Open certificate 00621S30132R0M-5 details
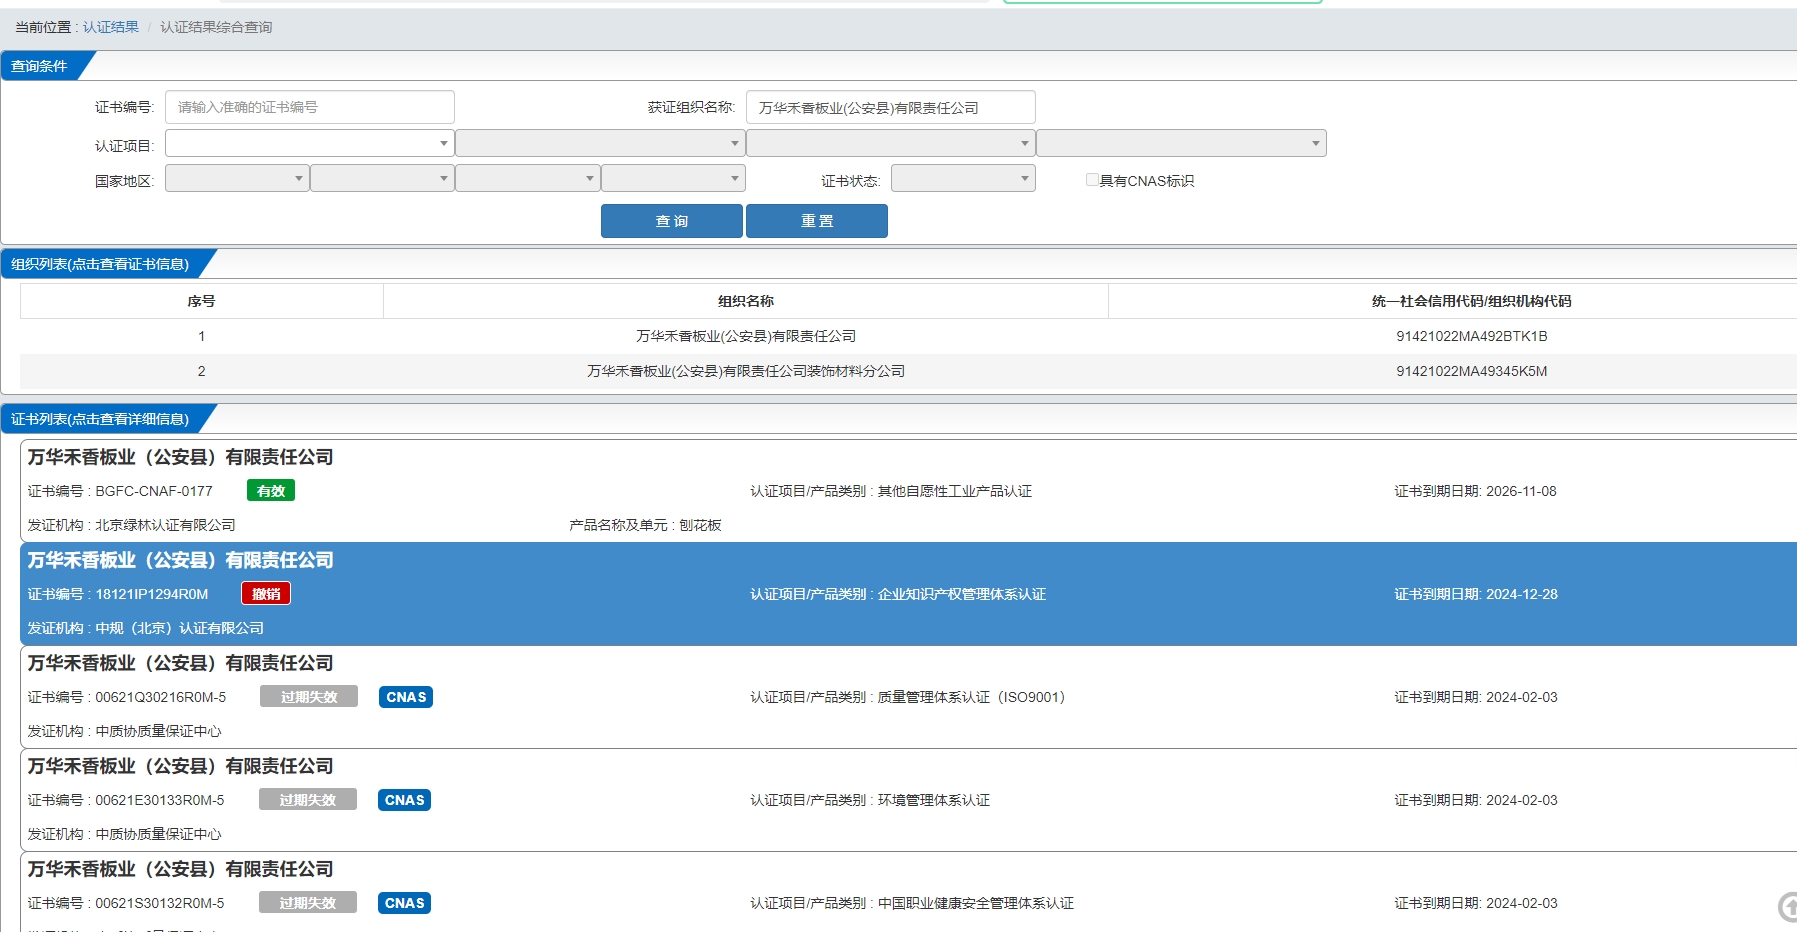This screenshot has height=932, width=1797. pos(908,893)
